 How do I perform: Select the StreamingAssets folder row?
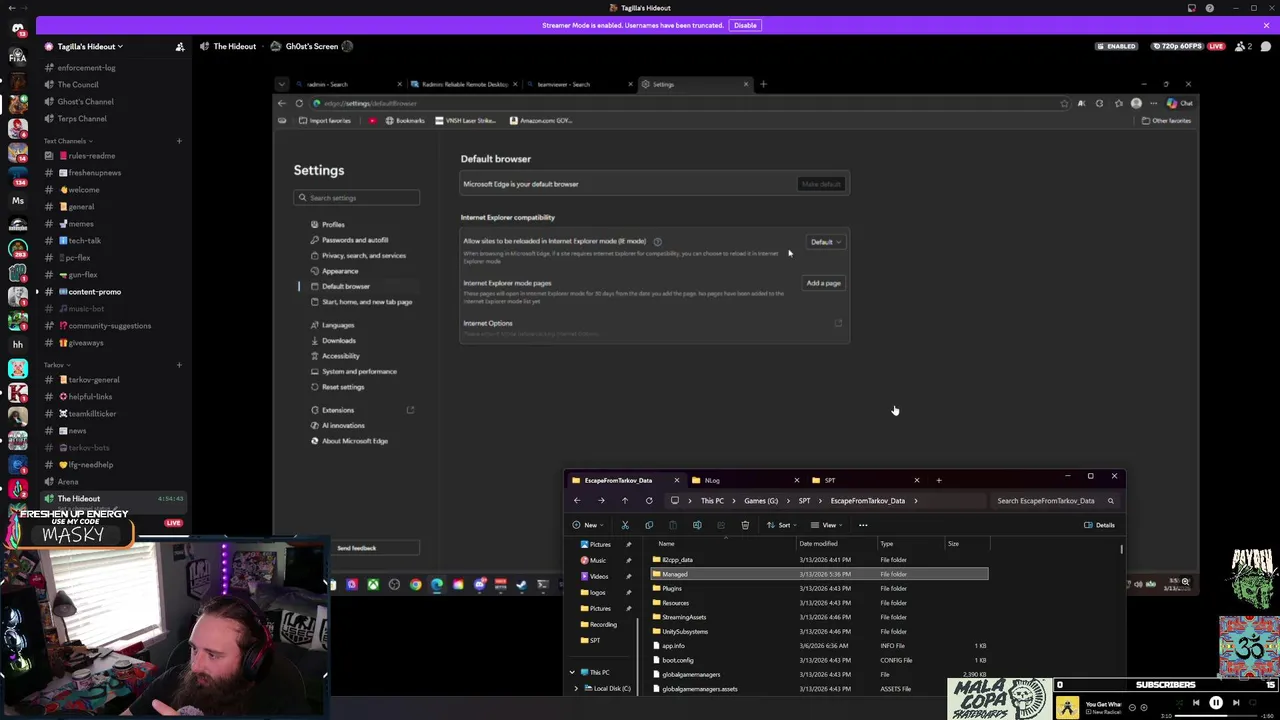pos(819,617)
